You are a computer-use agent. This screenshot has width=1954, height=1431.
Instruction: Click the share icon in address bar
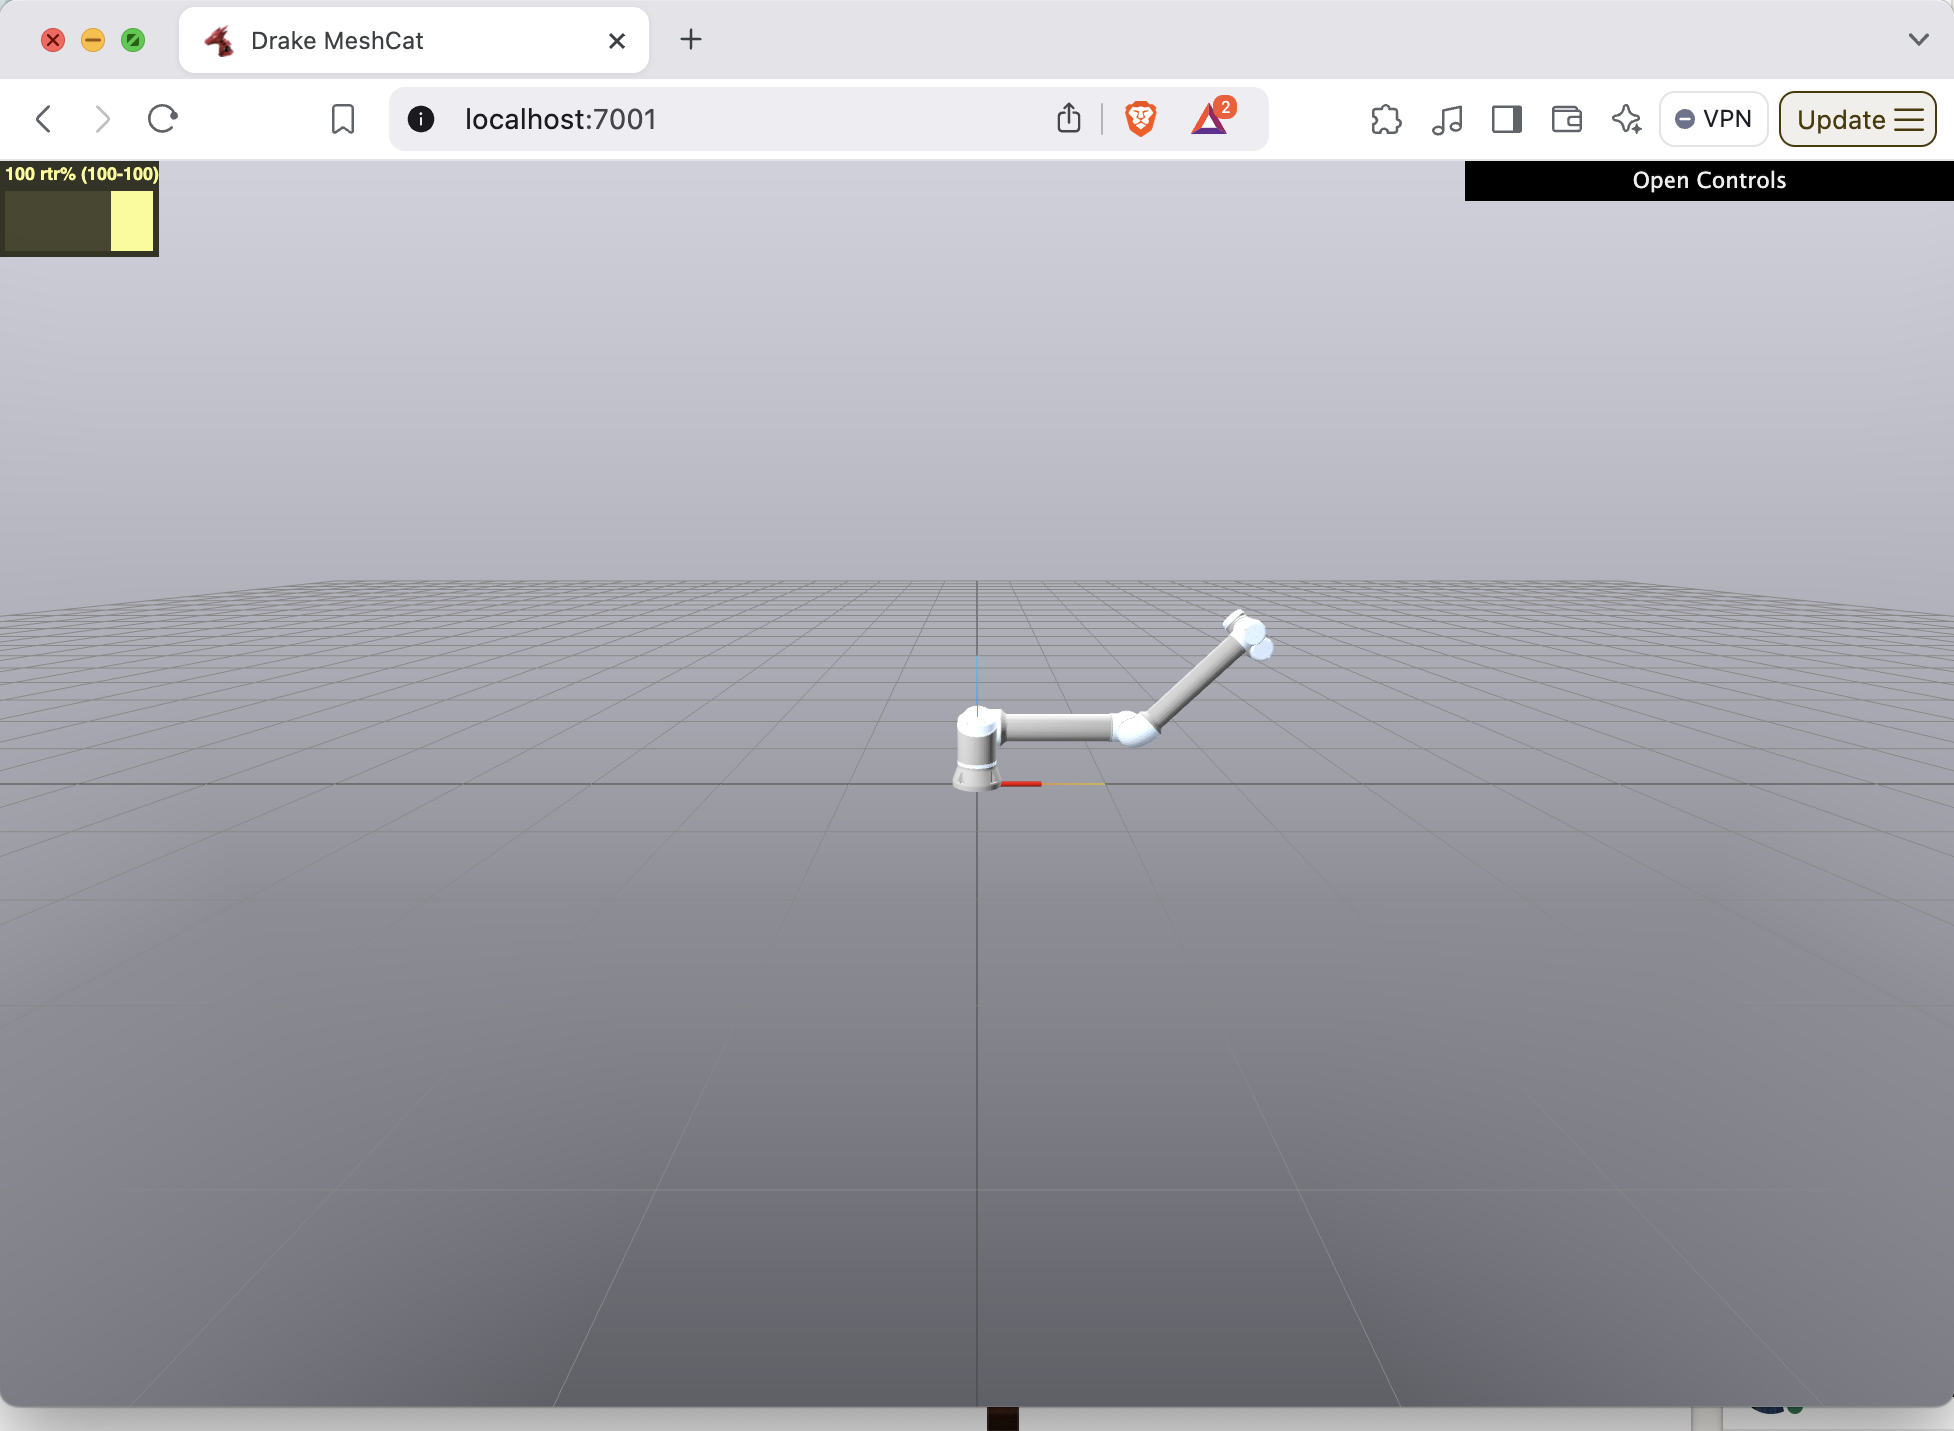click(x=1069, y=119)
